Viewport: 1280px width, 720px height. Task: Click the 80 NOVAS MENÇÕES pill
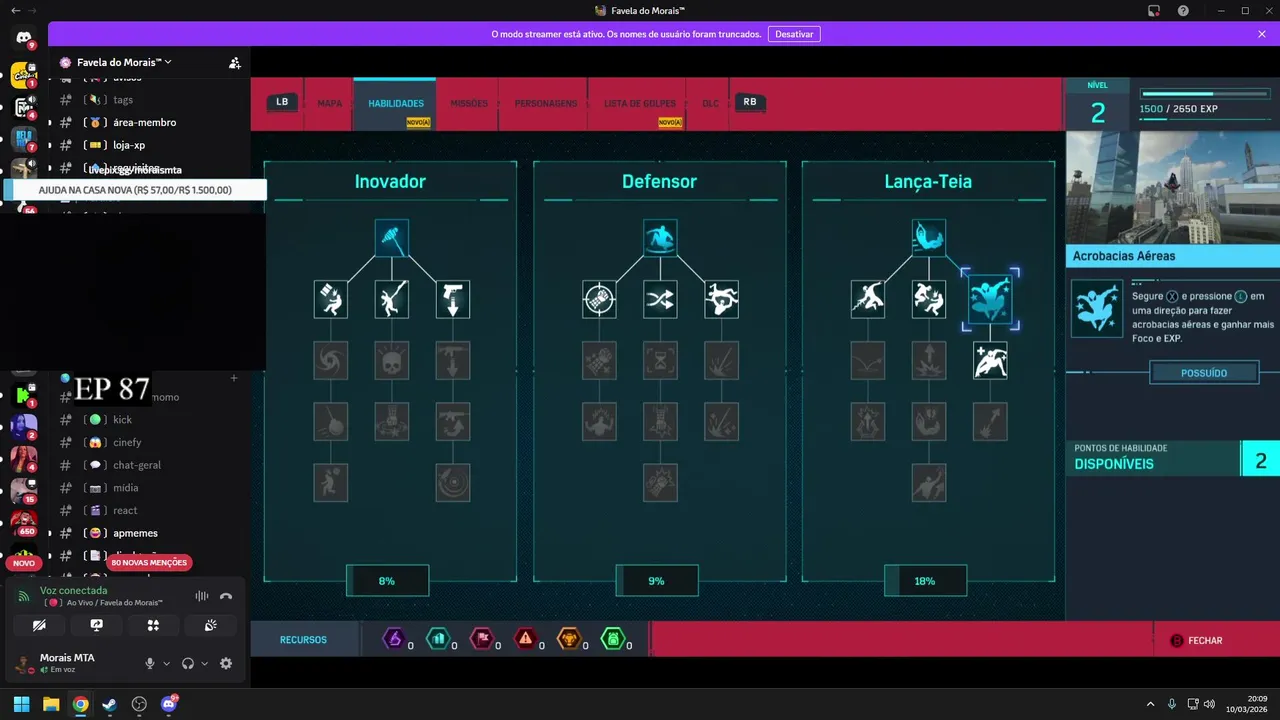(x=149, y=563)
